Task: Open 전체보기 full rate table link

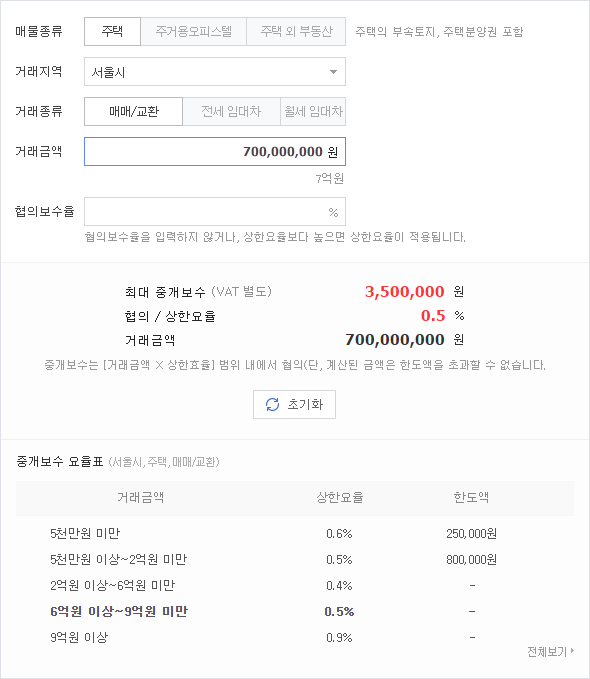Action: click(550, 651)
